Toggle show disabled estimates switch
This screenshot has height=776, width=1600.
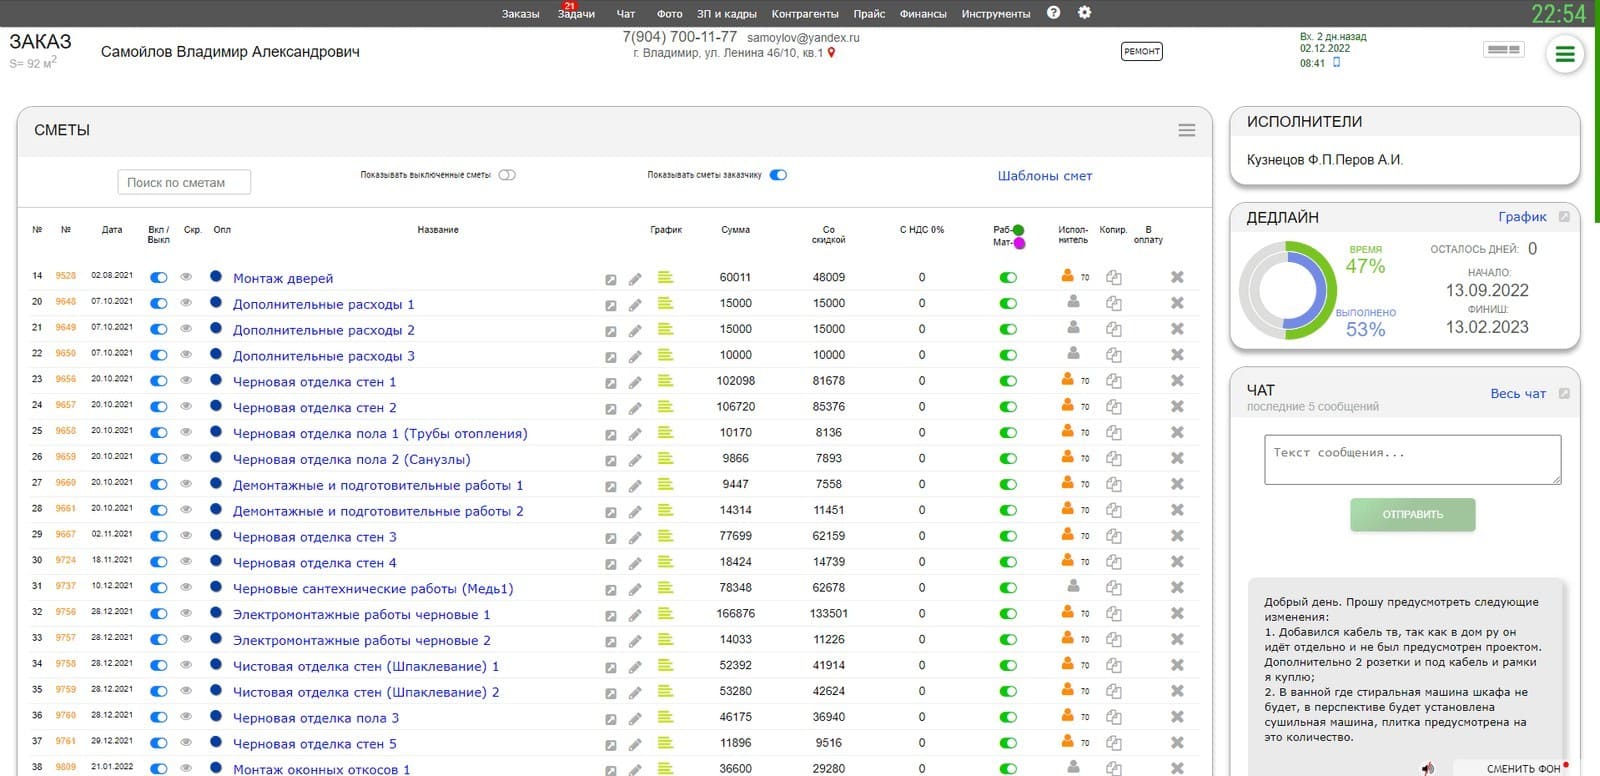(x=507, y=175)
